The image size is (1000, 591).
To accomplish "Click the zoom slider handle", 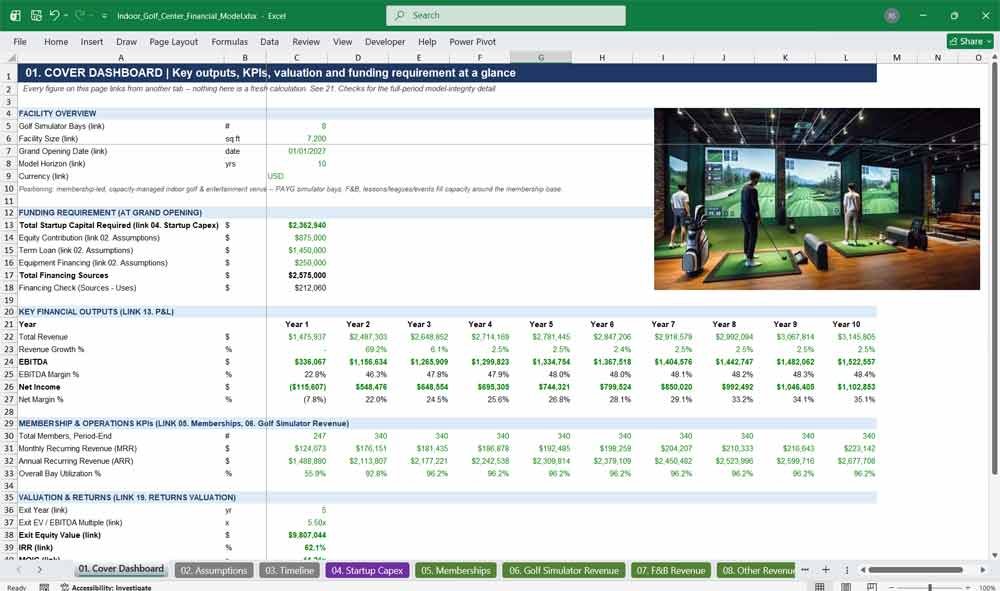I will coord(930,587).
